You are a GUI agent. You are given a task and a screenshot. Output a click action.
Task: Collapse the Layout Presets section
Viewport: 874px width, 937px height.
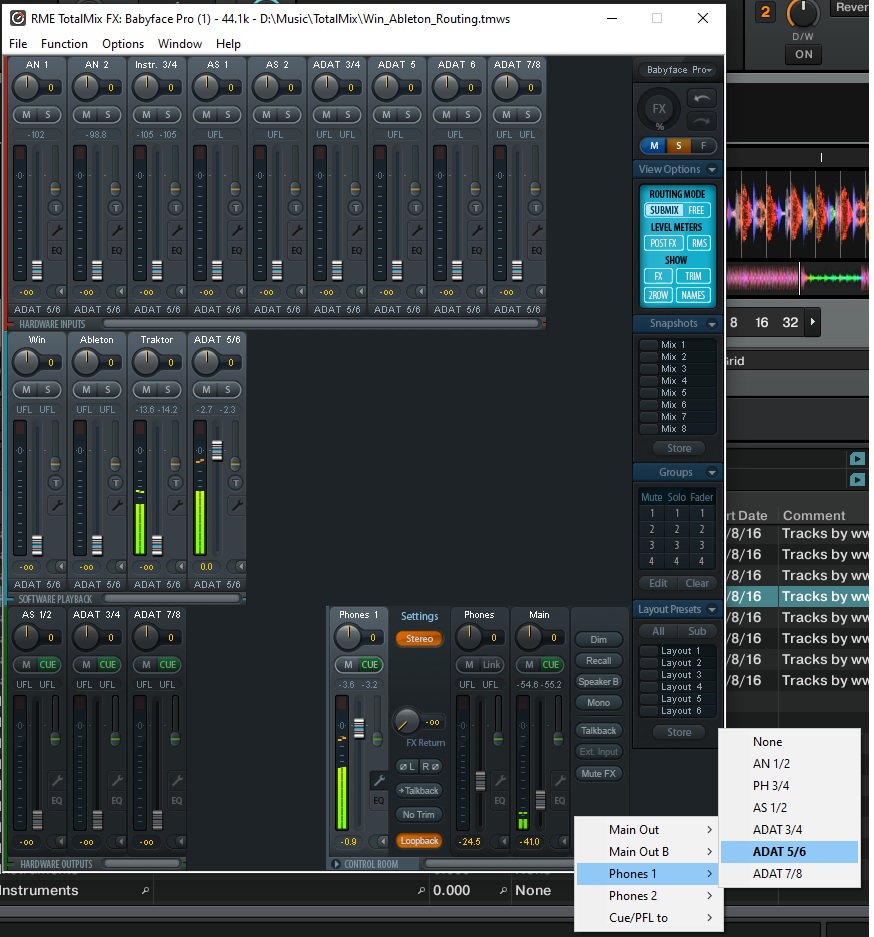point(712,610)
